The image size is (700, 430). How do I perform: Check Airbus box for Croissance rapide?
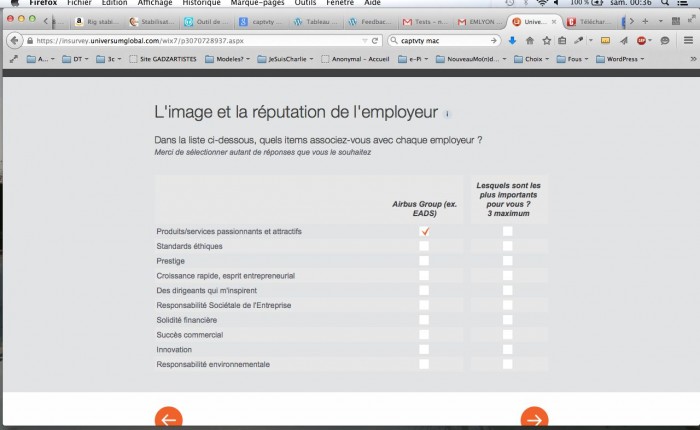click(424, 276)
